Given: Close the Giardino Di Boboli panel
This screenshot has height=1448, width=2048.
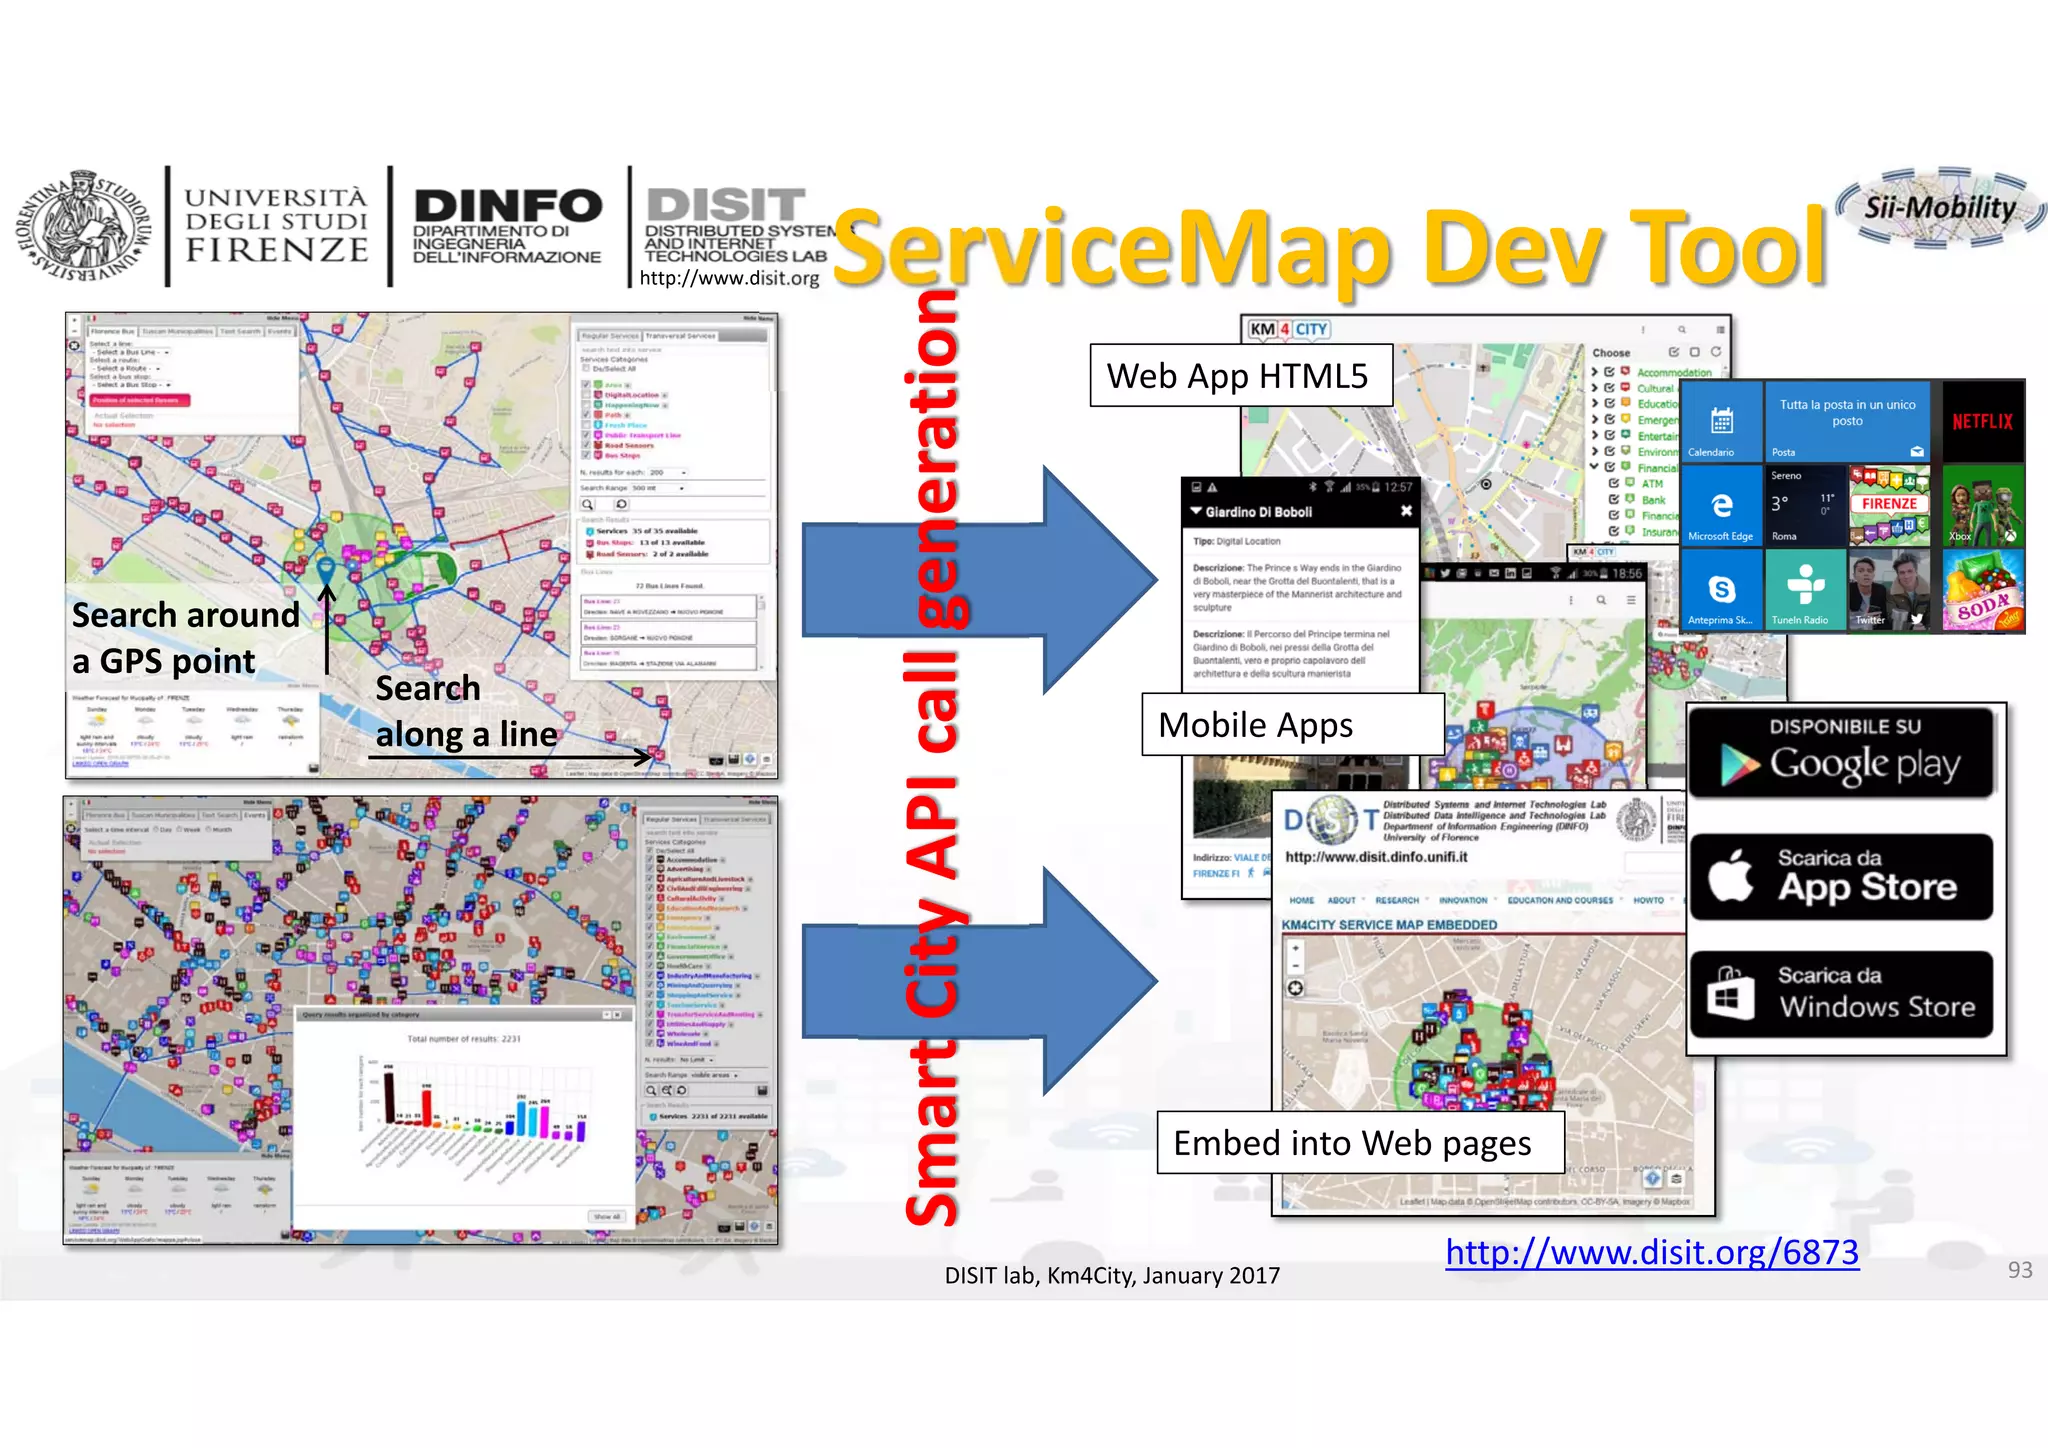Looking at the screenshot, I should tap(1406, 511).
